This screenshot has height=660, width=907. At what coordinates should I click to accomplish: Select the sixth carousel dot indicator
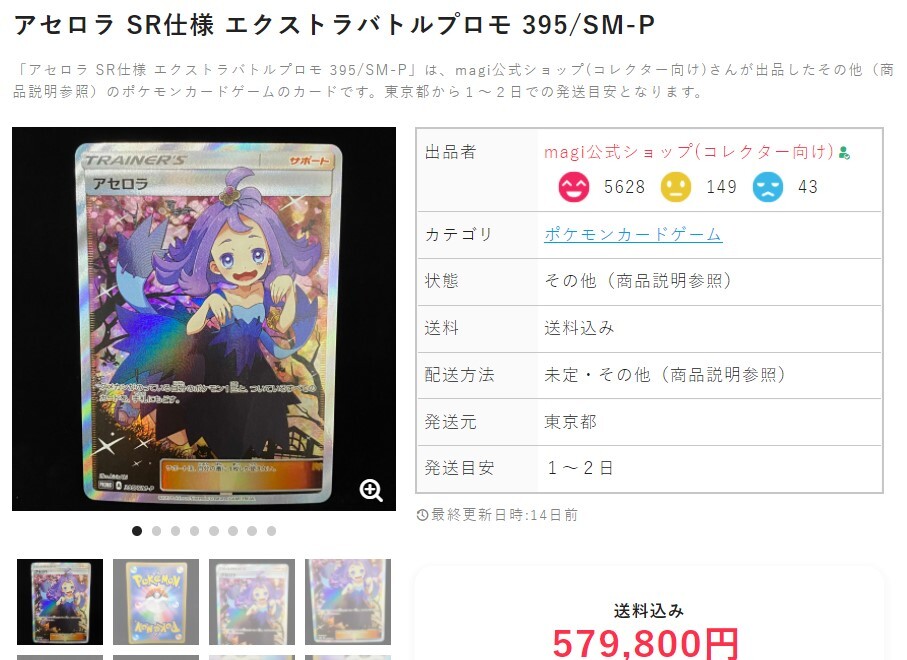tap(233, 530)
